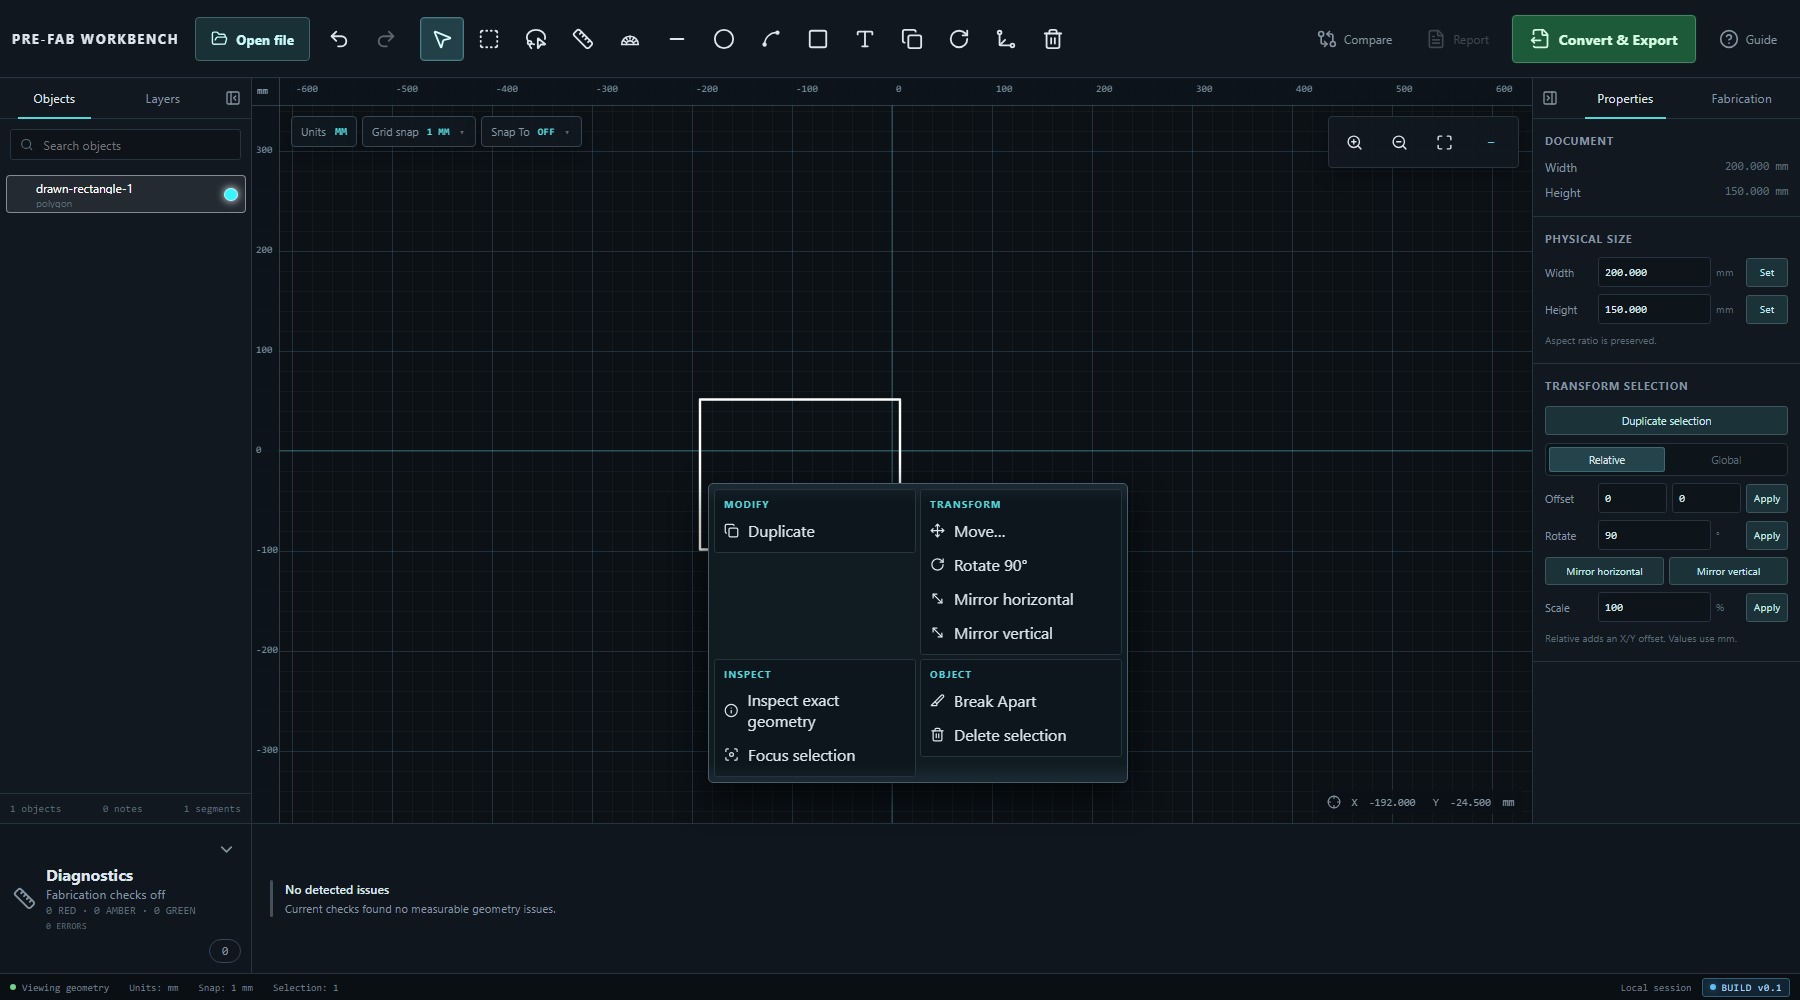1800x1000 pixels.
Task: Click the Mirror vertical panel button
Action: (x=1728, y=571)
